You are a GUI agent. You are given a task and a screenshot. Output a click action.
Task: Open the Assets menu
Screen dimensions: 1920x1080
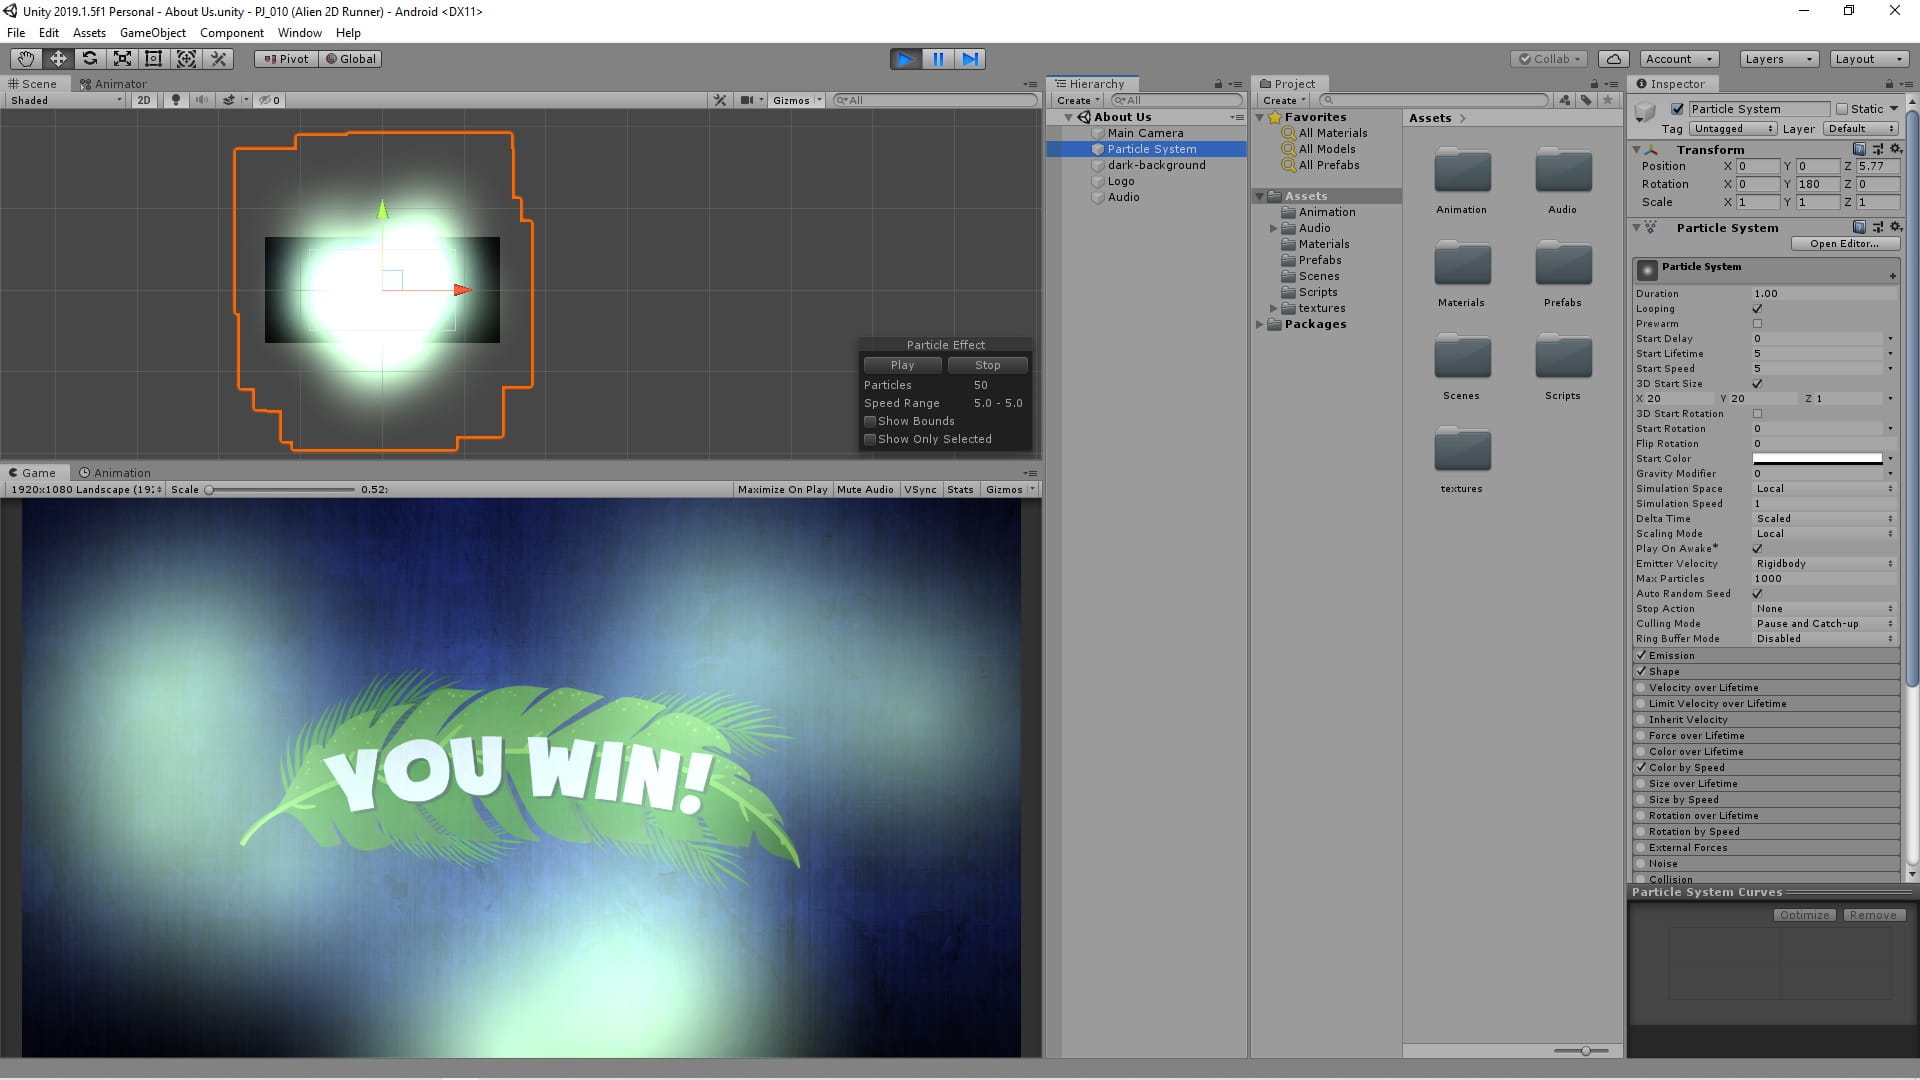(x=89, y=33)
